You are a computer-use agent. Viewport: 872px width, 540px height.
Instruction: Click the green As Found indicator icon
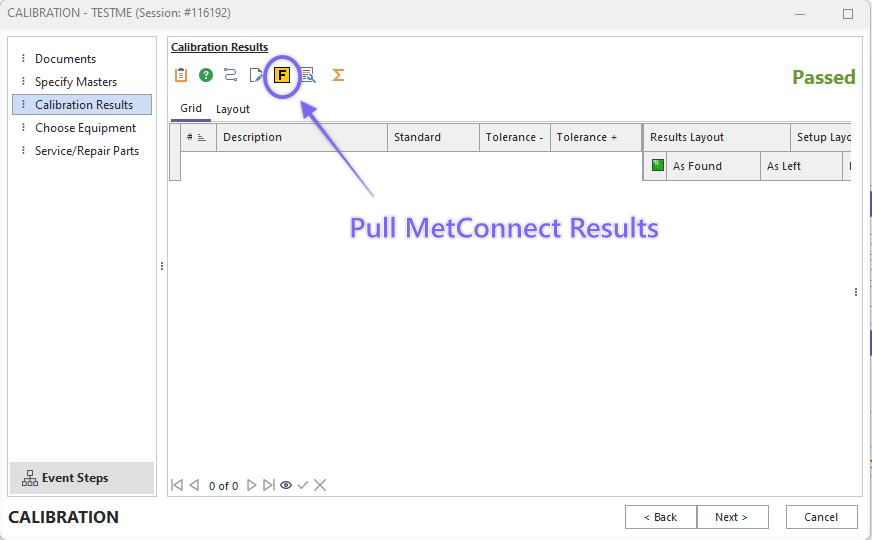tap(657, 166)
